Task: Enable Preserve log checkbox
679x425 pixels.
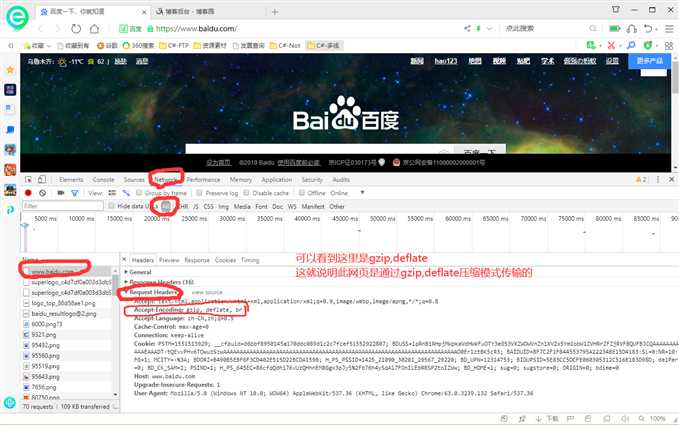Action: coord(199,193)
